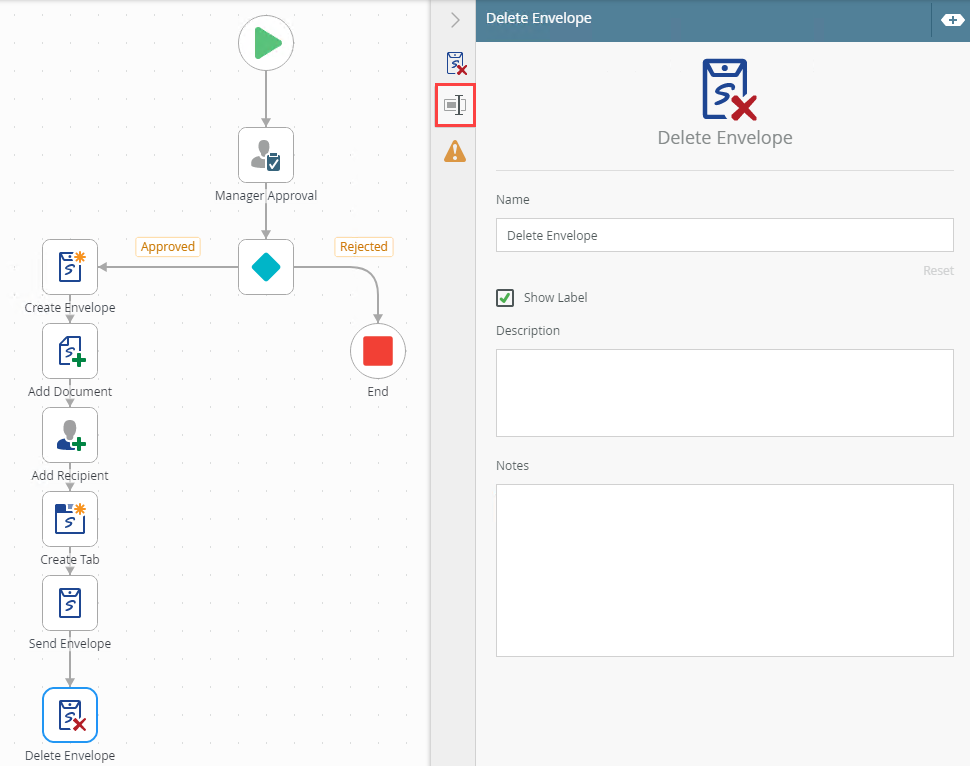
Task: Click the Create Tab step icon
Action: click(70, 519)
